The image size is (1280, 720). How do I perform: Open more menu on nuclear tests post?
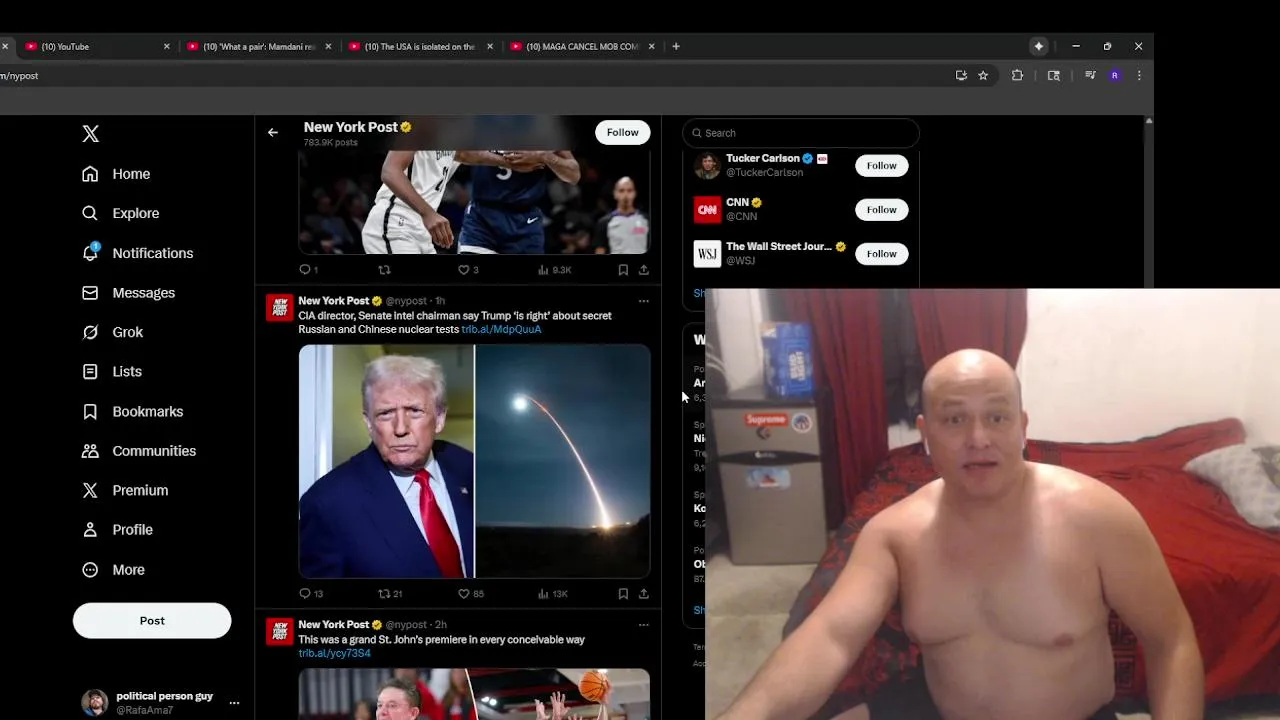tap(643, 301)
